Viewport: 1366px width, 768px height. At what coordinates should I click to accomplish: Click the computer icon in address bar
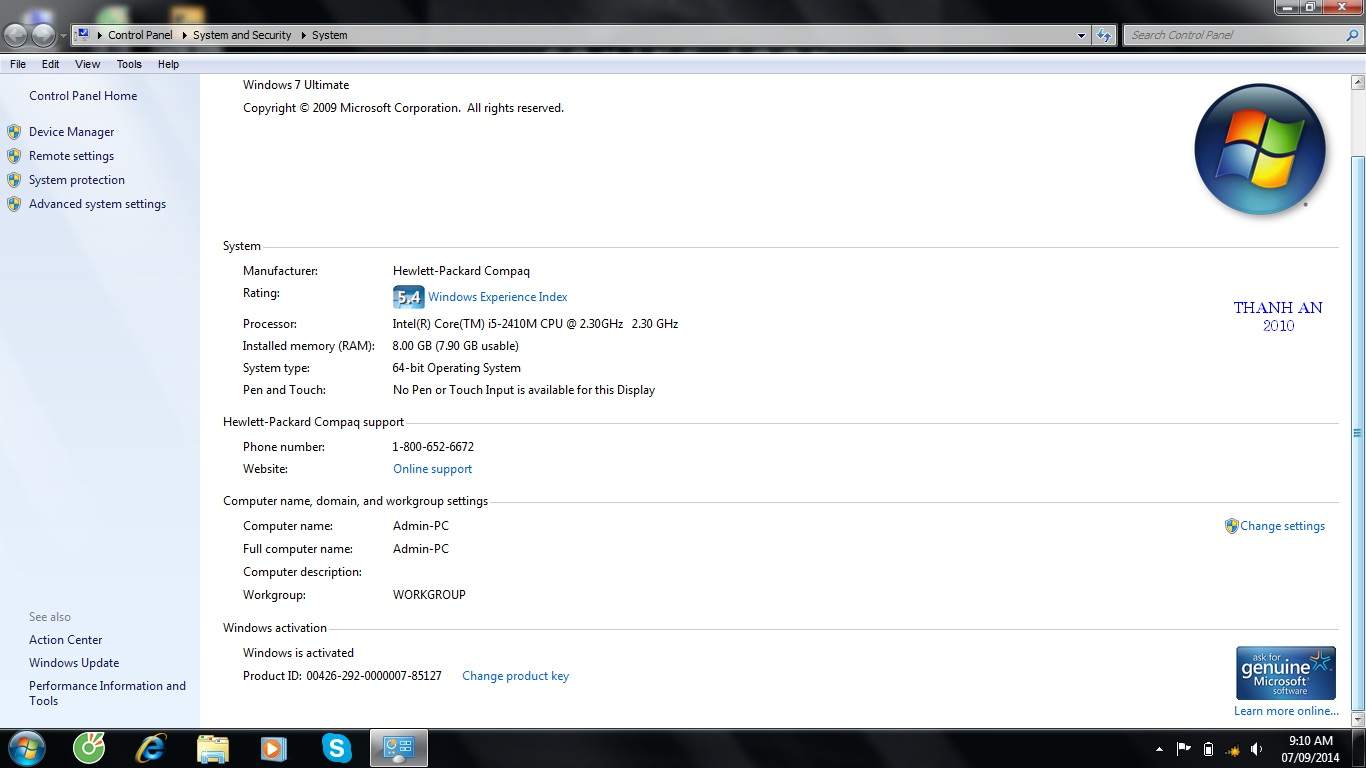[84, 34]
